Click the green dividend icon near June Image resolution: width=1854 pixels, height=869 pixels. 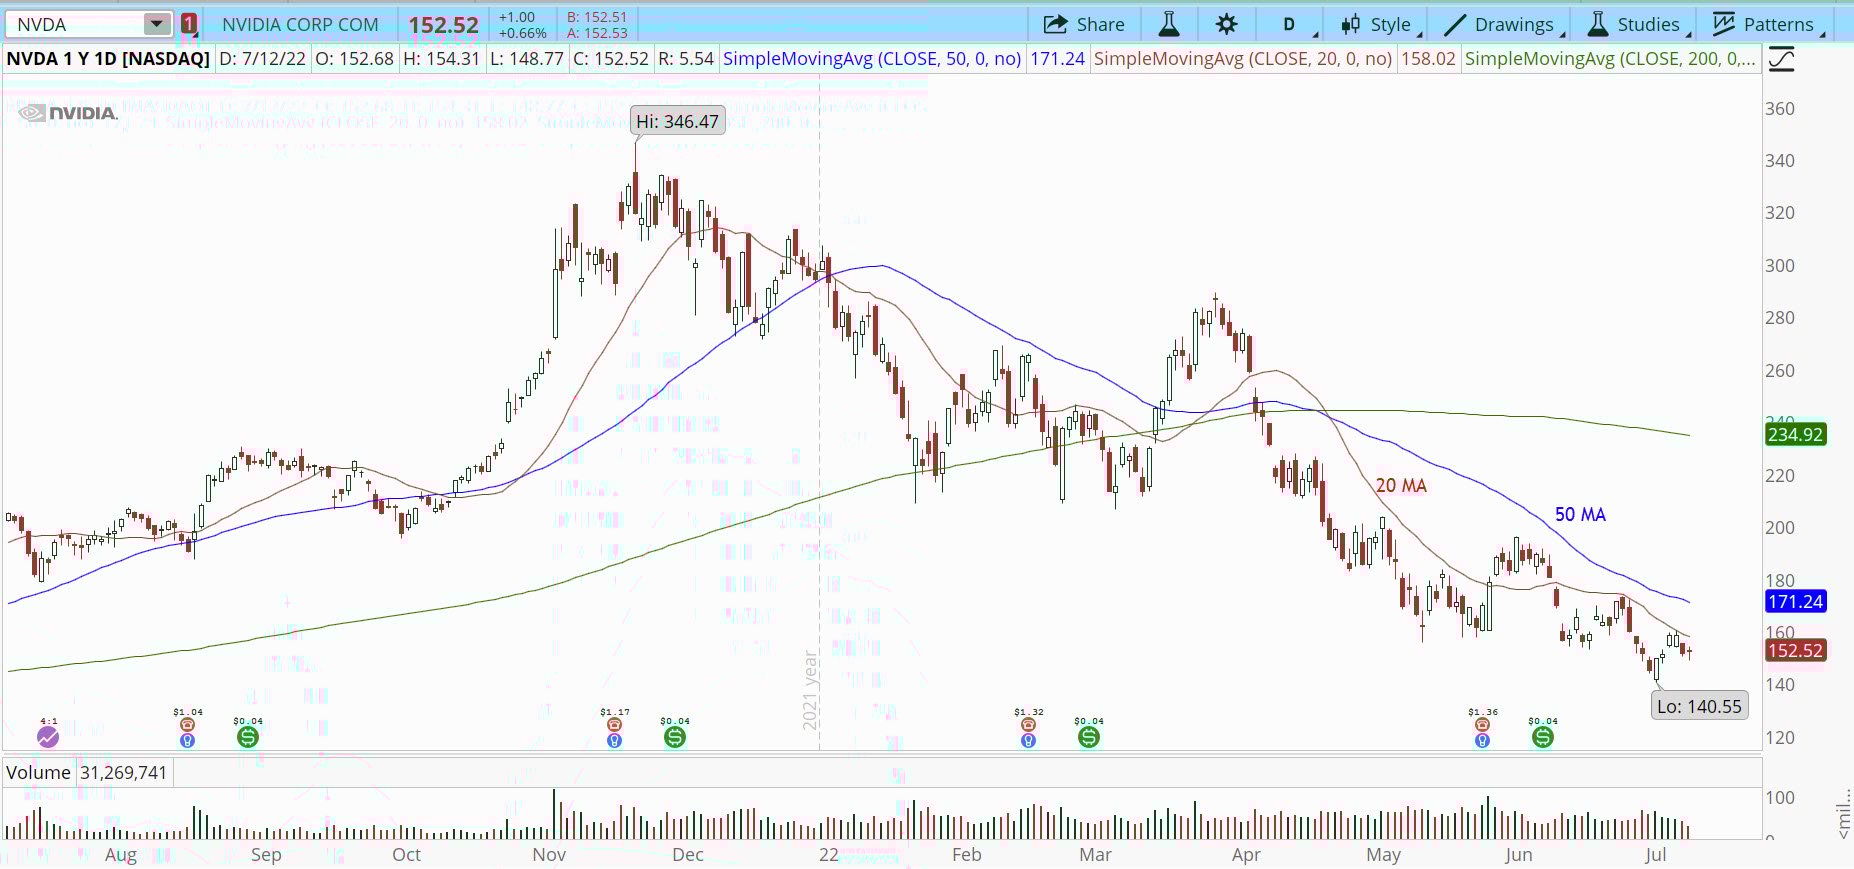1543,738
